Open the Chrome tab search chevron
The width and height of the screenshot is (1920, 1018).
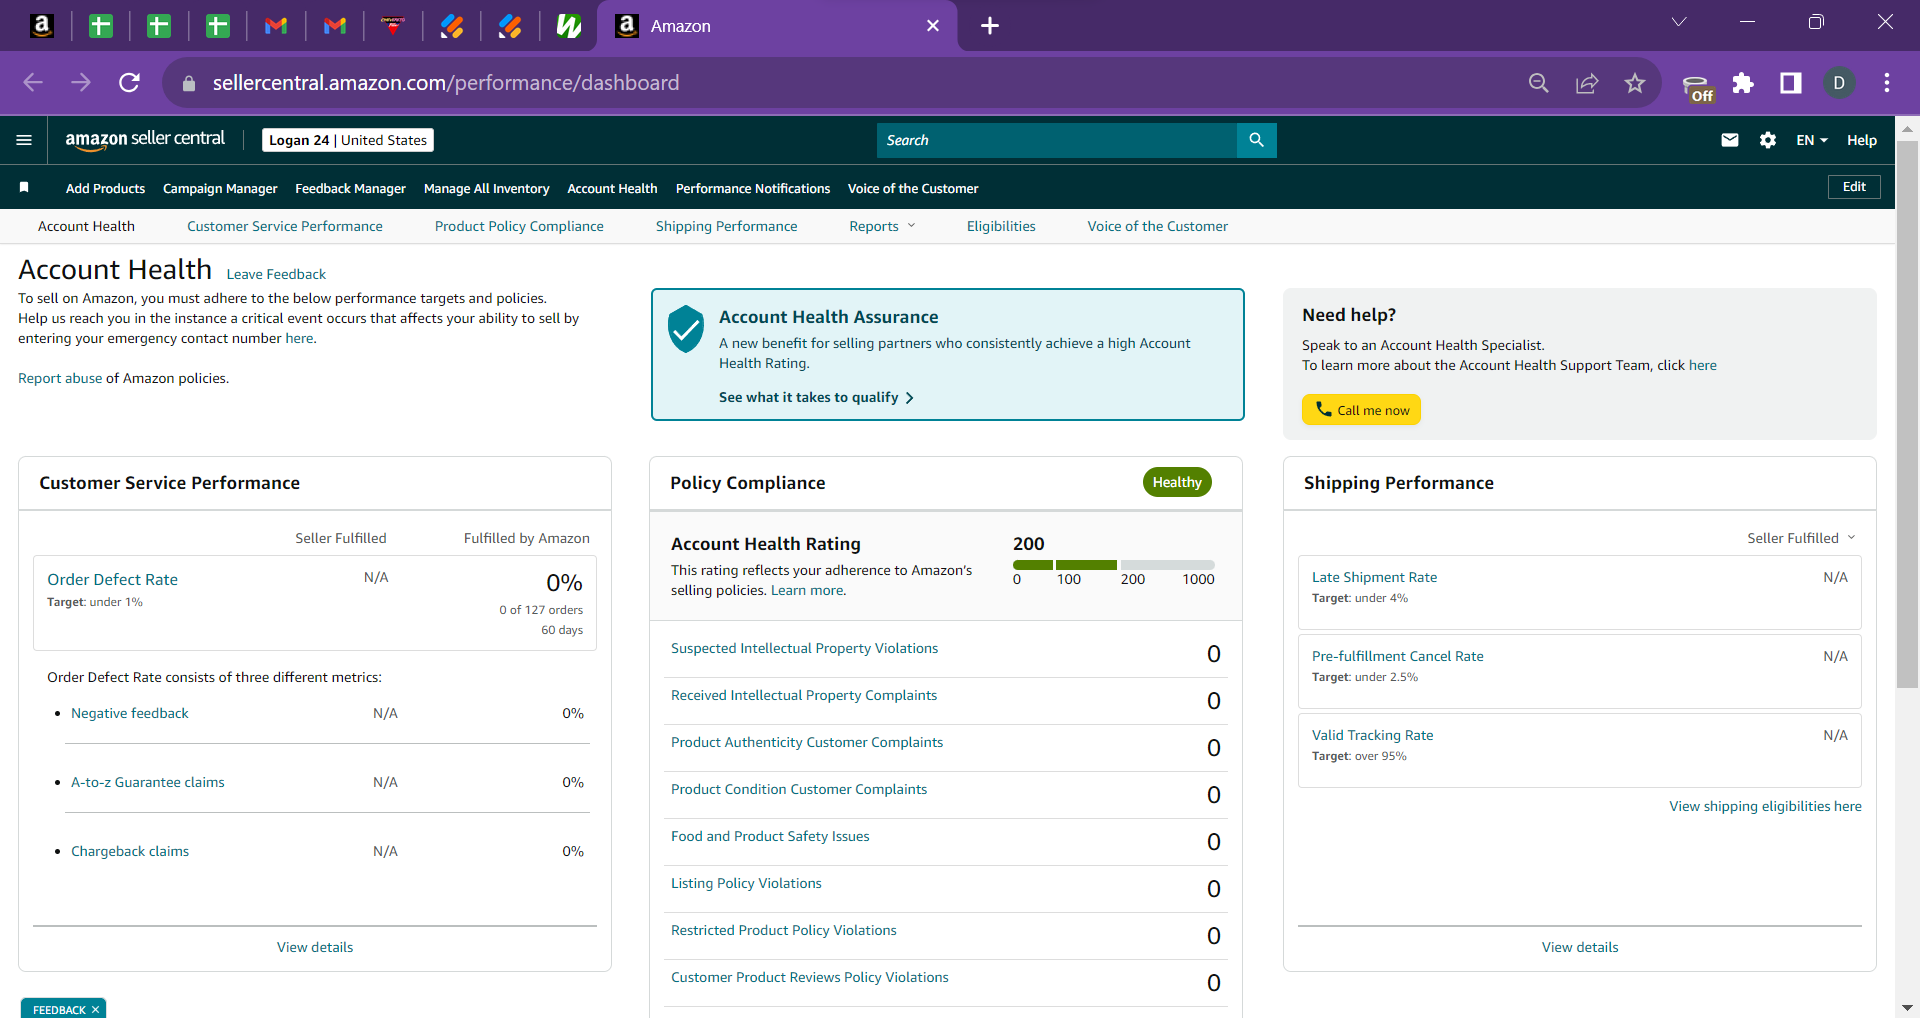(1679, 22)
